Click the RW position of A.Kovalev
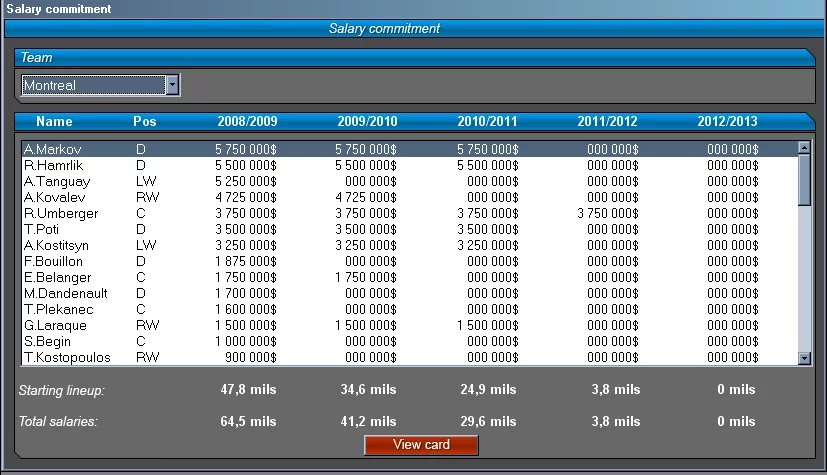The width and height of the screenshot is (827, 475). (x=147, y=197)
